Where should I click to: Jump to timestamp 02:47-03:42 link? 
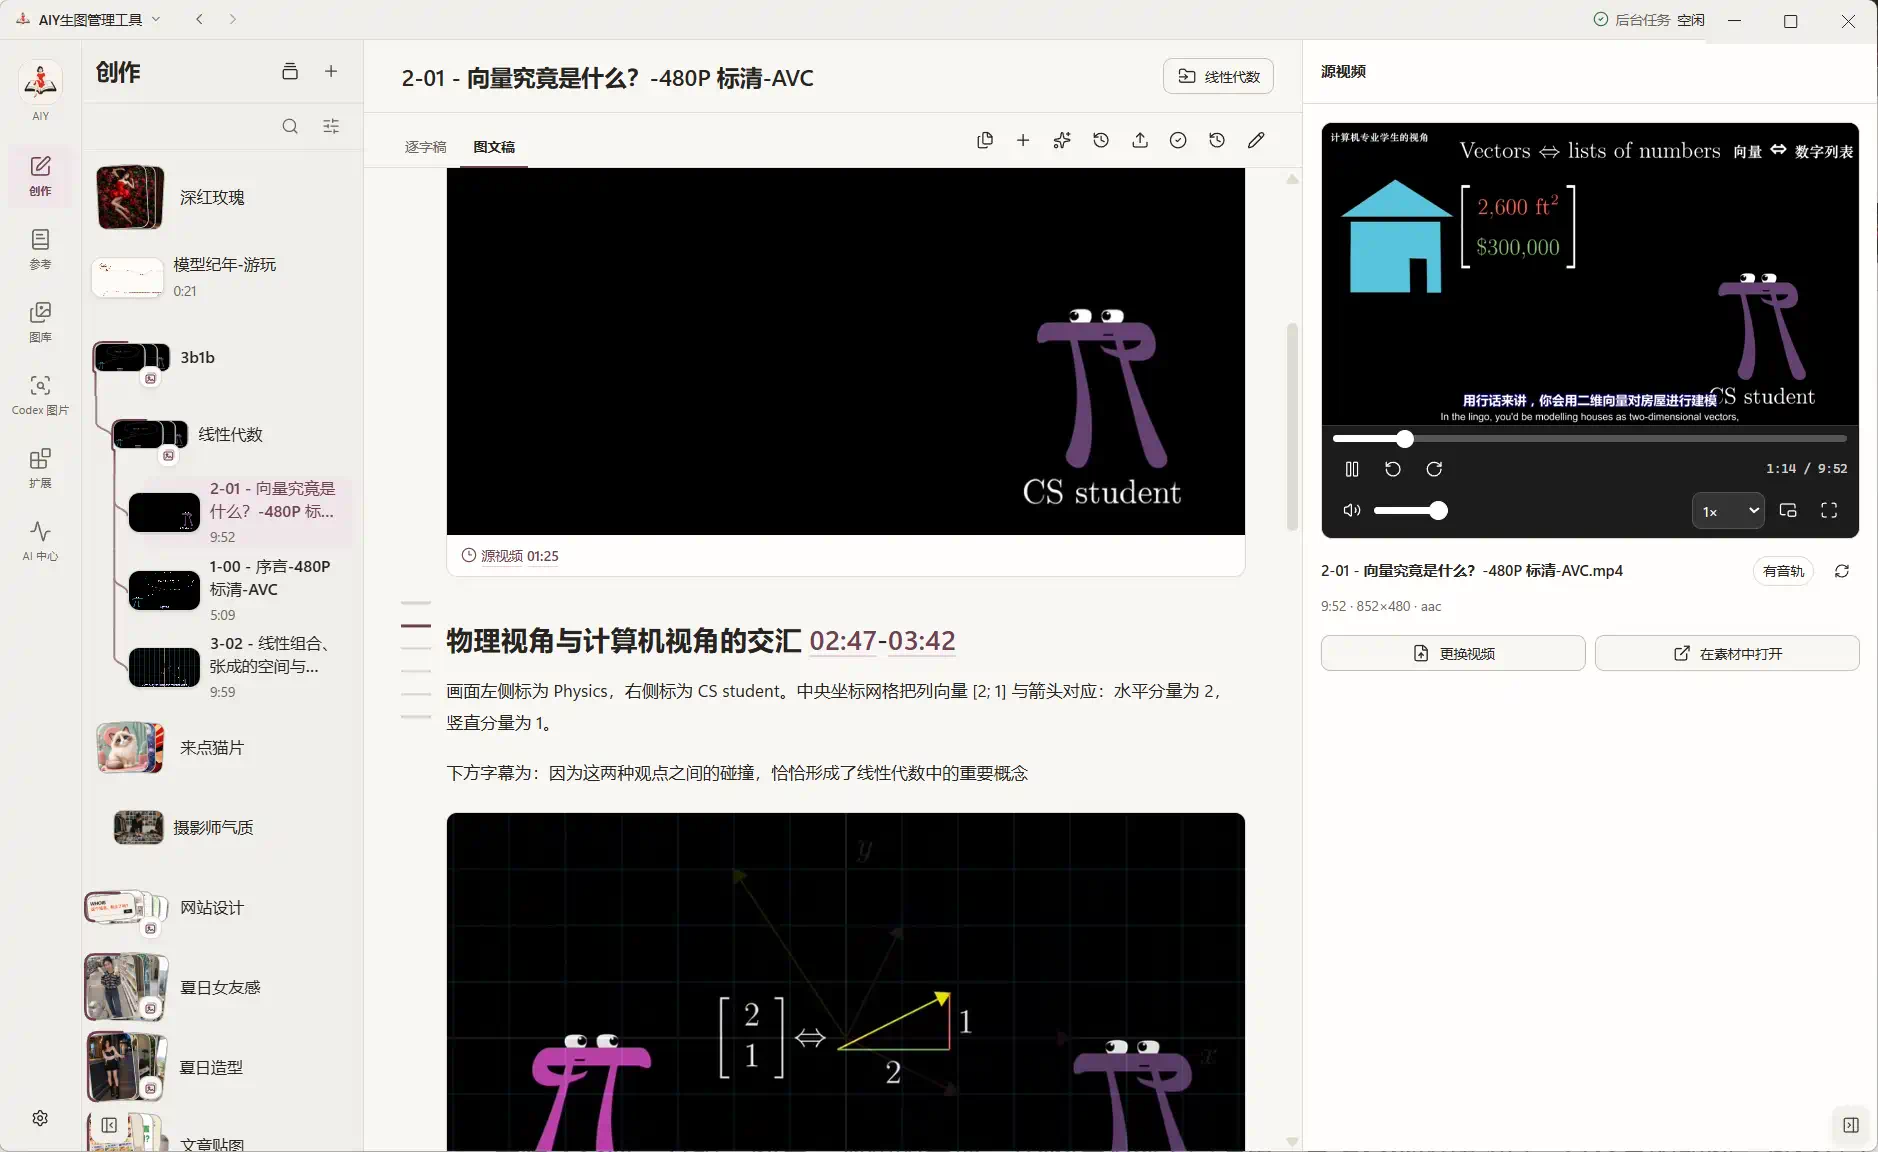pos(882,640)
